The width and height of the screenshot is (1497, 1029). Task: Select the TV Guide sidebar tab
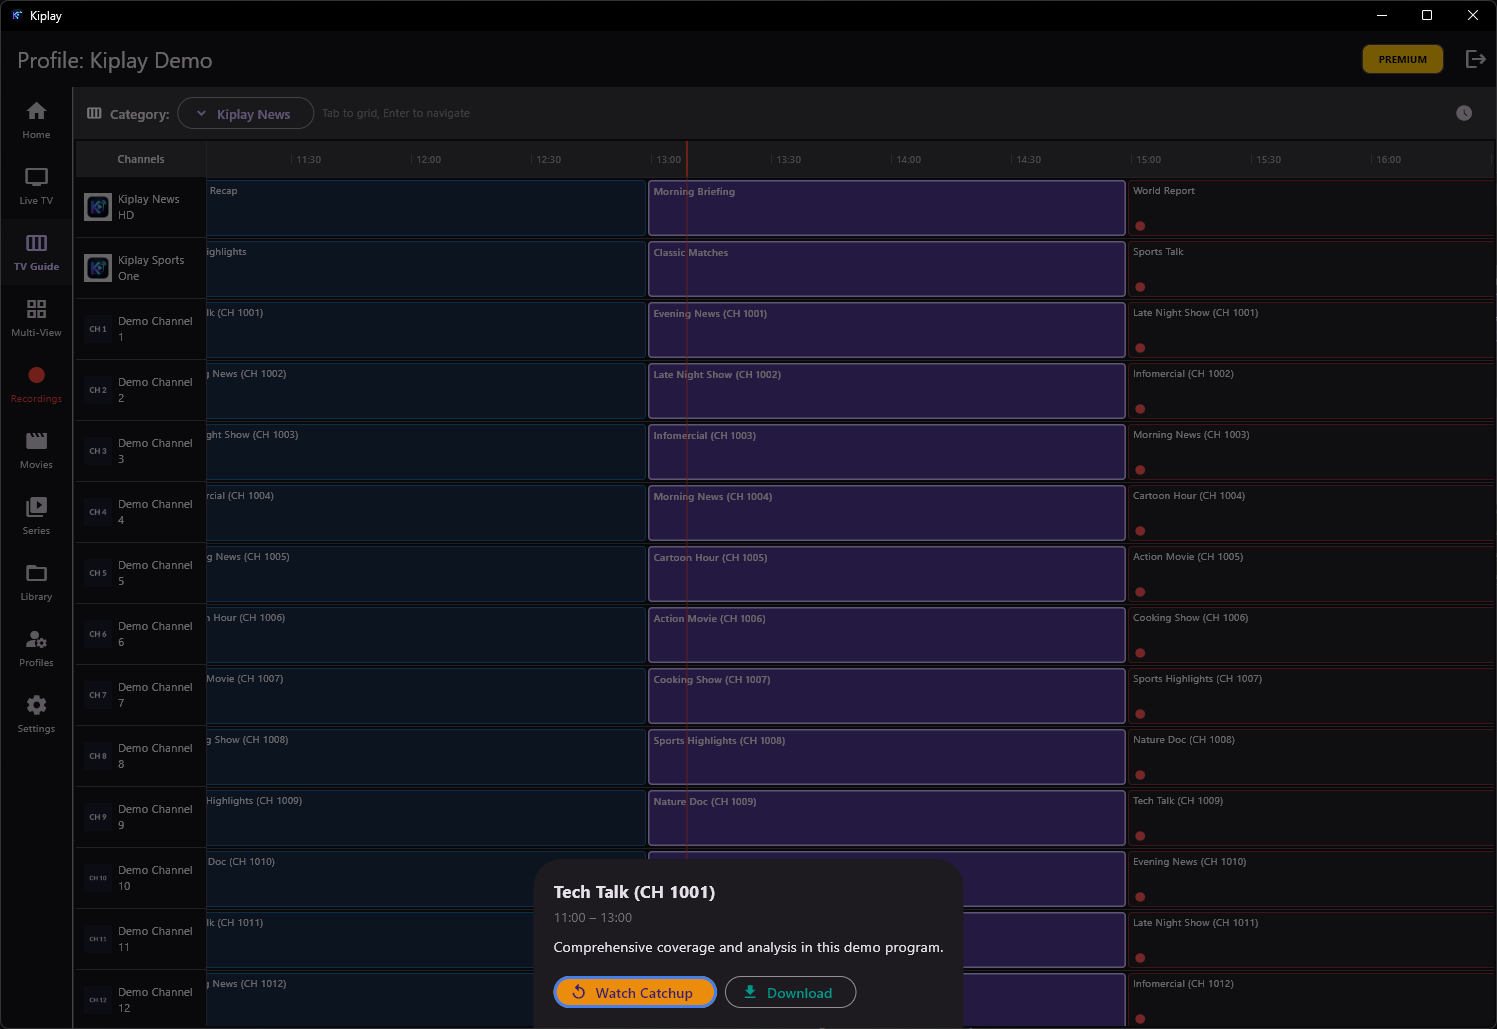36,251
